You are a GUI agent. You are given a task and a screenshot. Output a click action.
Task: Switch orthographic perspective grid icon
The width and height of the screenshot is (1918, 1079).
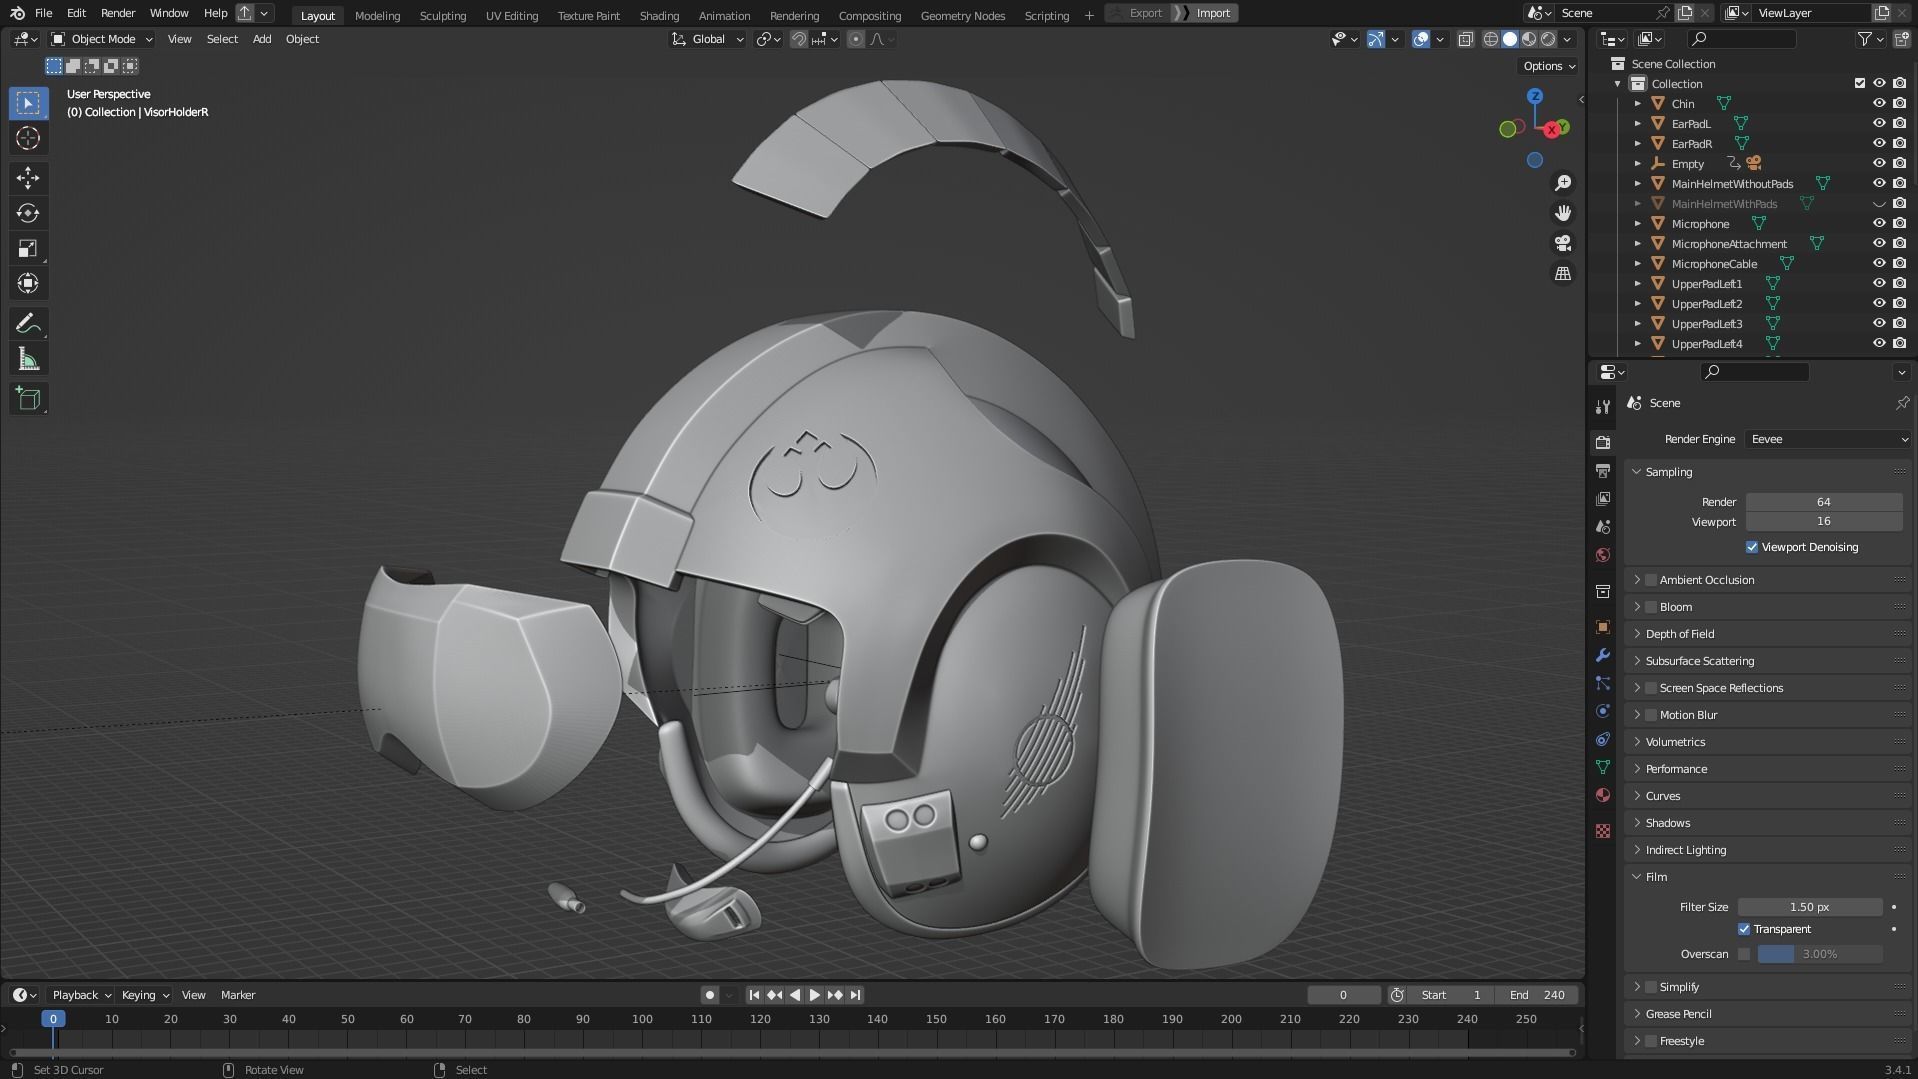[x=1562, y=273]
